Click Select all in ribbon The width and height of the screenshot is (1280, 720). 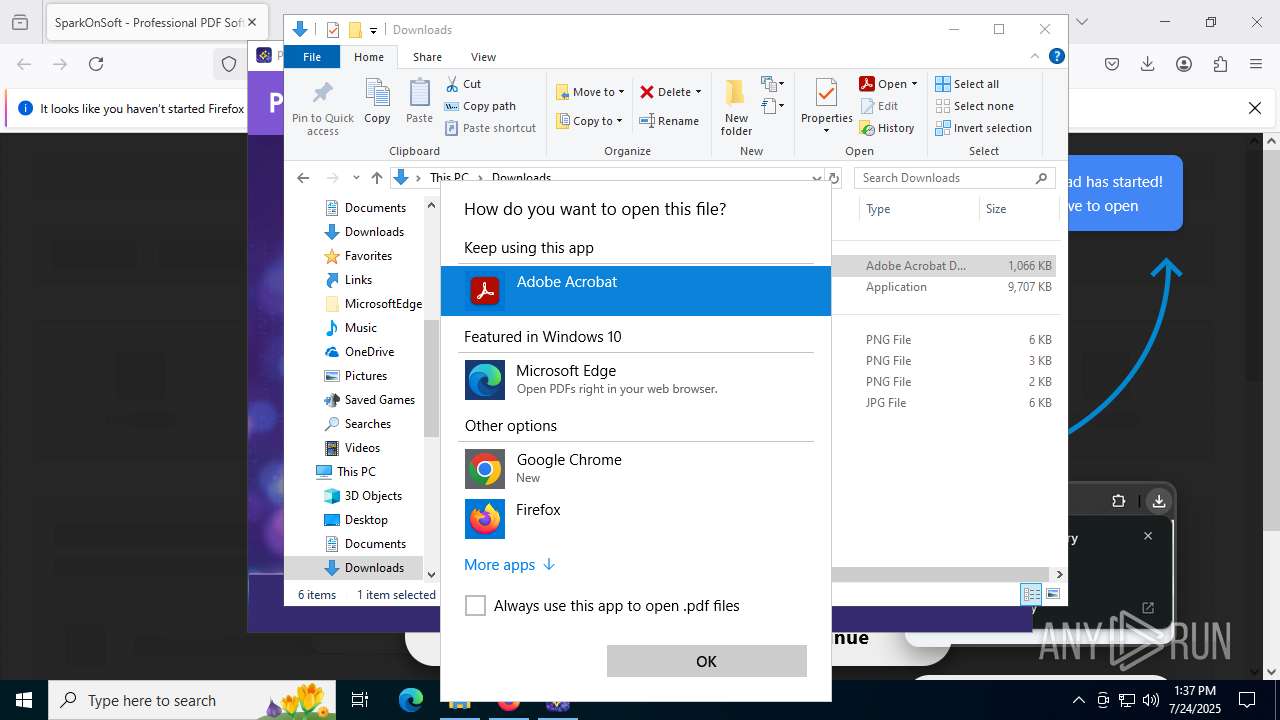[x=967, y=84]
